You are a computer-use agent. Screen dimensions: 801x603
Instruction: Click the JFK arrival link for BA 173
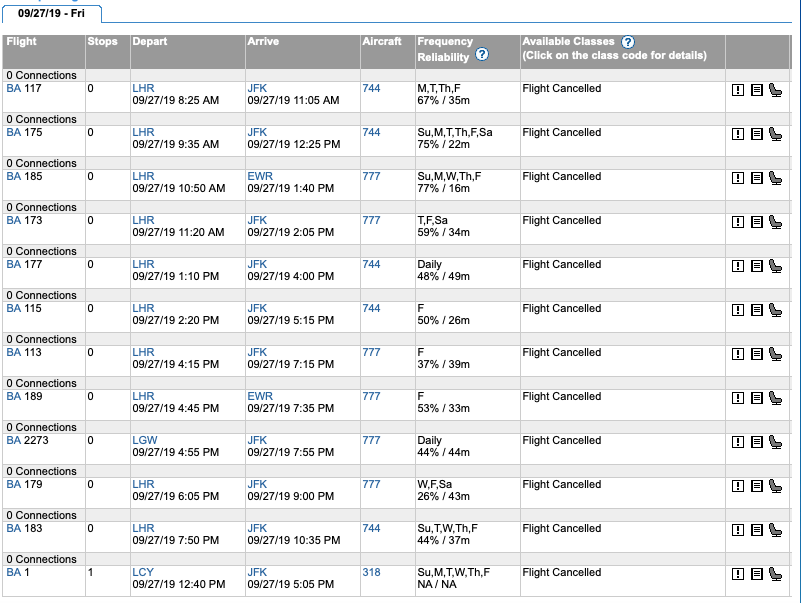(x=257, y=220)
